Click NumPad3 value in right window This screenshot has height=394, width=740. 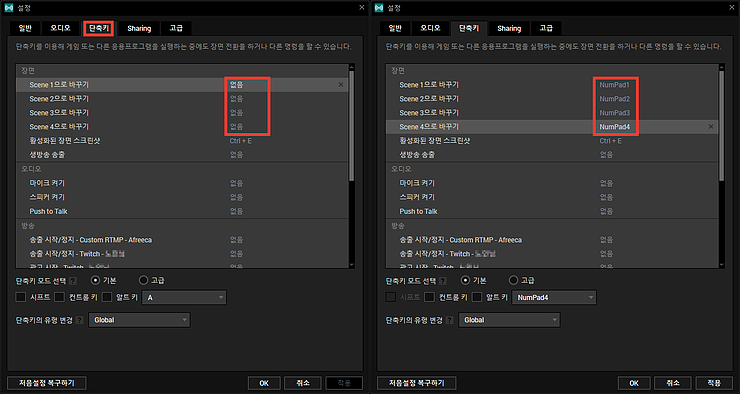[x=614, y=113]
